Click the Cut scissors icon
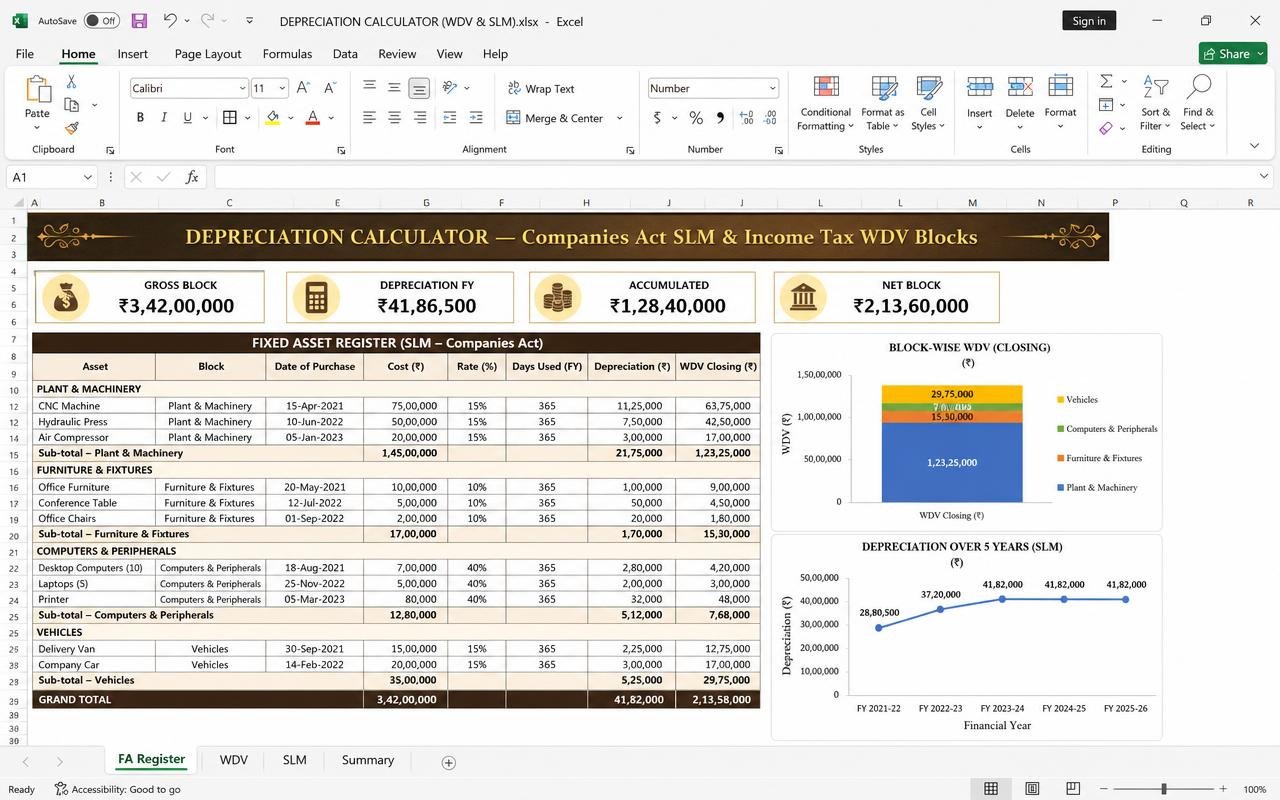This screenshot has width=1280, height=800. tap(71, 81)
